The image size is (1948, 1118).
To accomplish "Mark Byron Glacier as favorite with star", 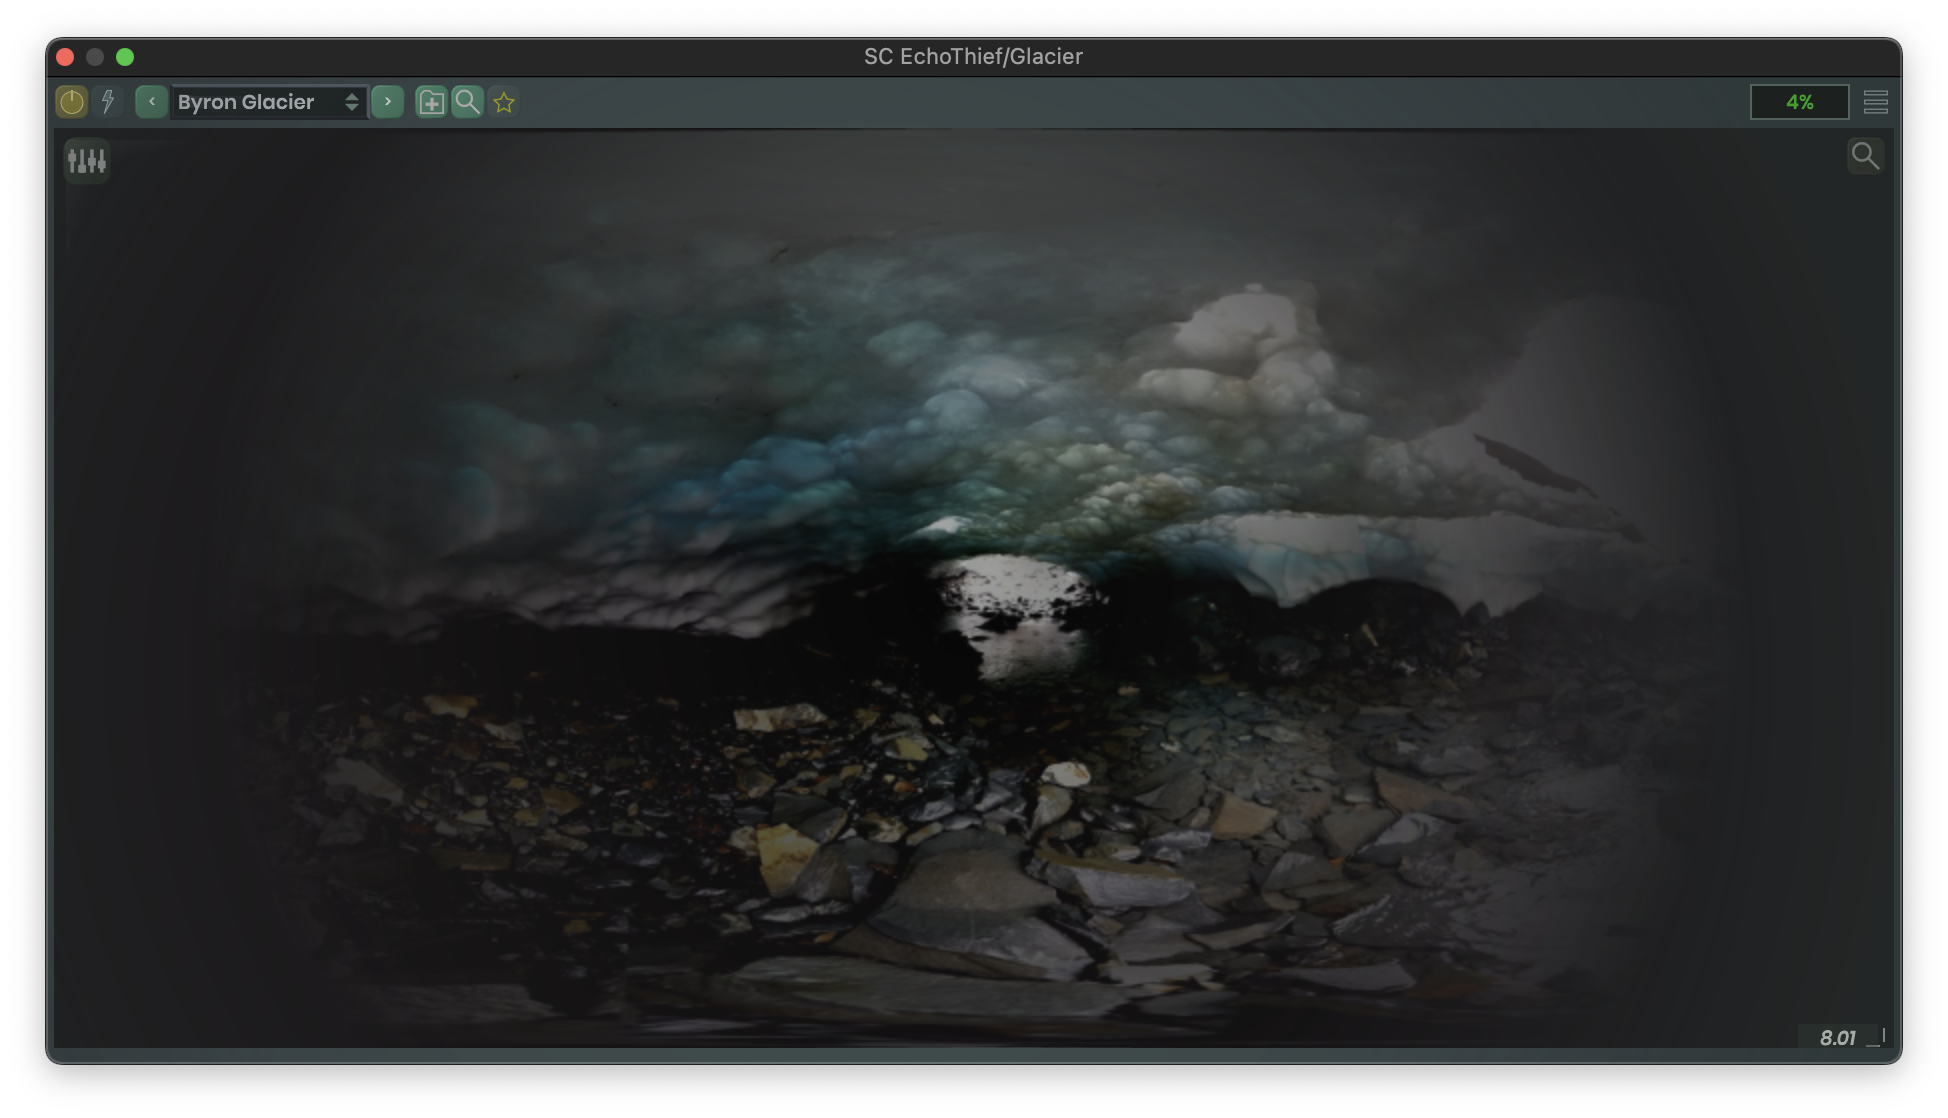I will coord(504,102).
